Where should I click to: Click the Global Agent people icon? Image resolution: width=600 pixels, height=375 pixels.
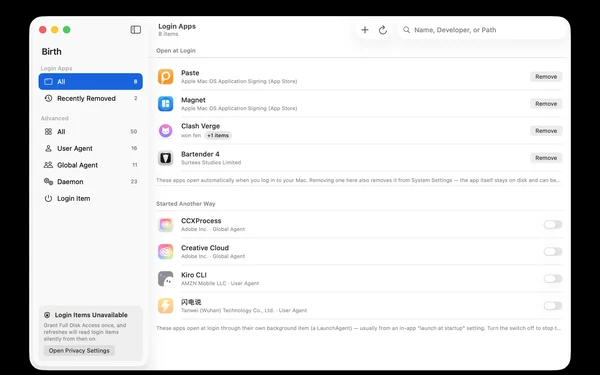[x=48, y=165]
